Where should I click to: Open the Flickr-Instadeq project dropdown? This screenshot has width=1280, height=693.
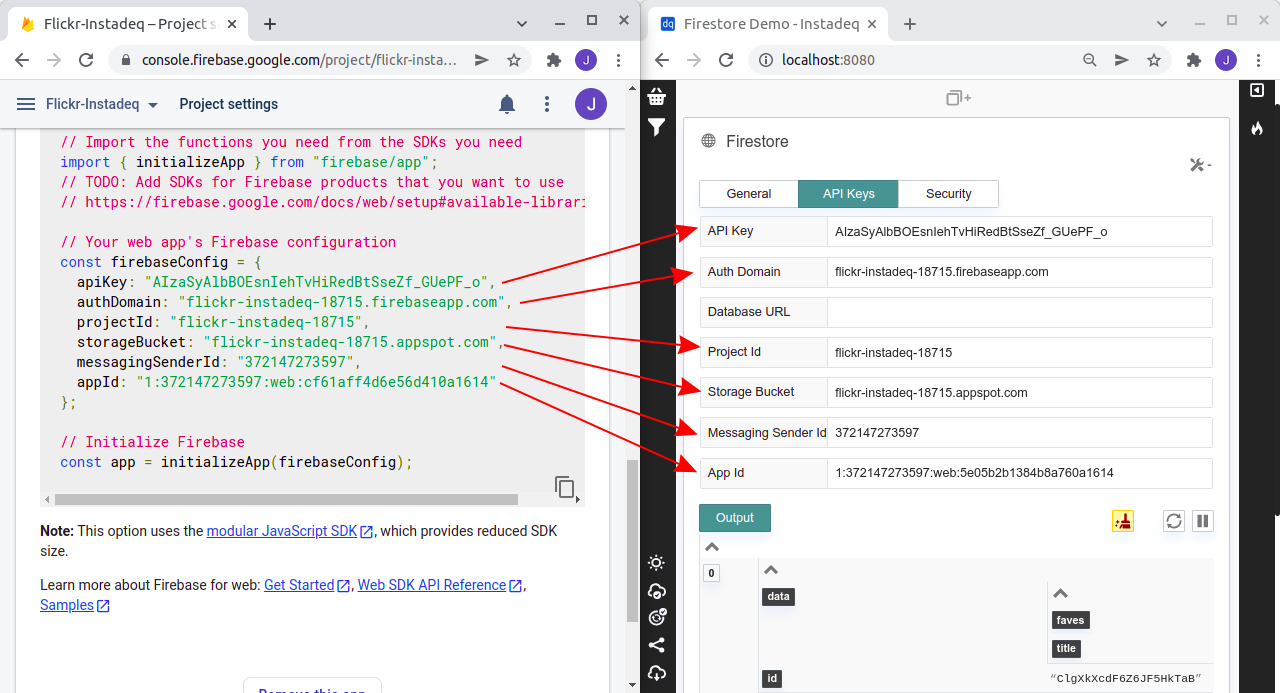[x=102, y=104]
